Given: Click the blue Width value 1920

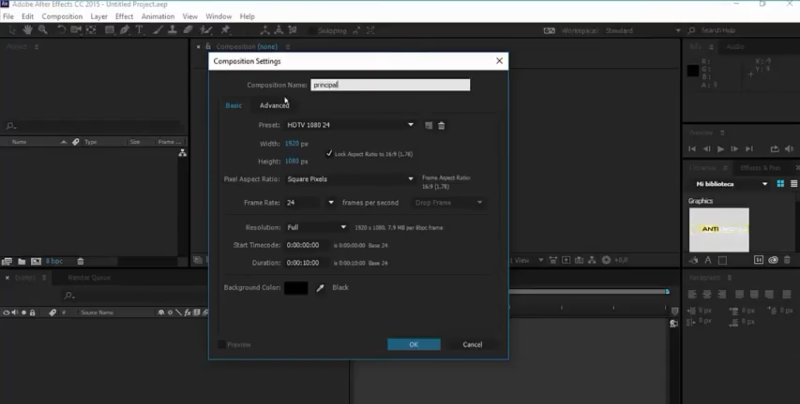Looking at the screenshot, I should click(292, 144).
